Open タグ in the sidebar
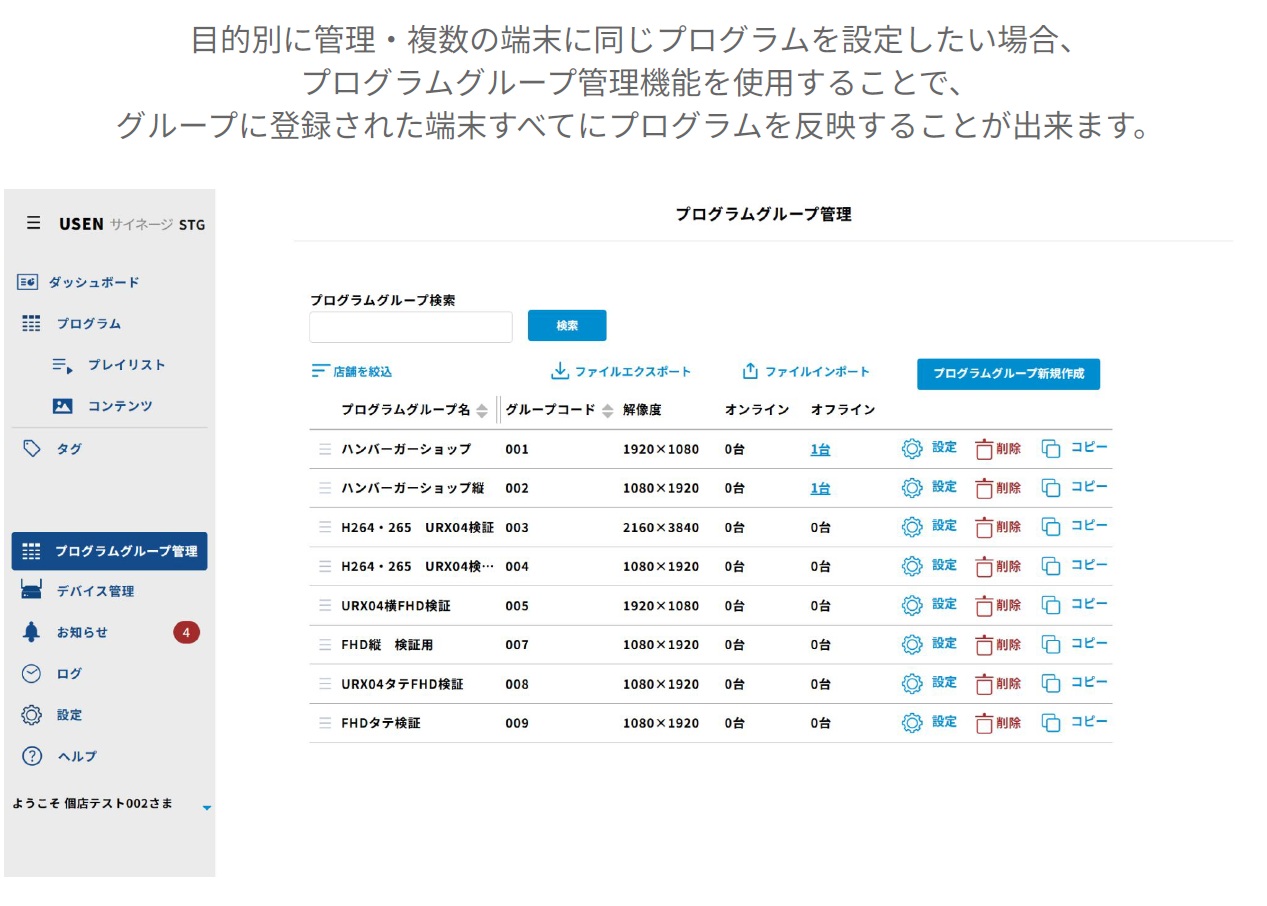The width and height of the screenshot is (1267, 906). (x=52, y=449)
